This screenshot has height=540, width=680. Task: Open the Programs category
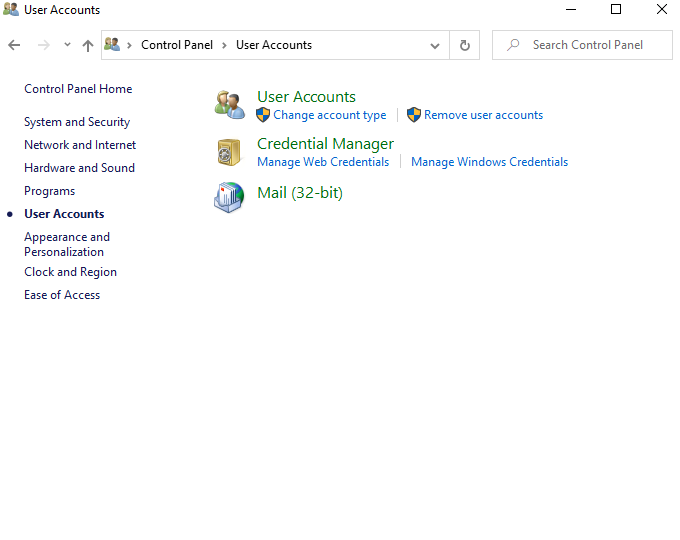[x=49, y=191]
